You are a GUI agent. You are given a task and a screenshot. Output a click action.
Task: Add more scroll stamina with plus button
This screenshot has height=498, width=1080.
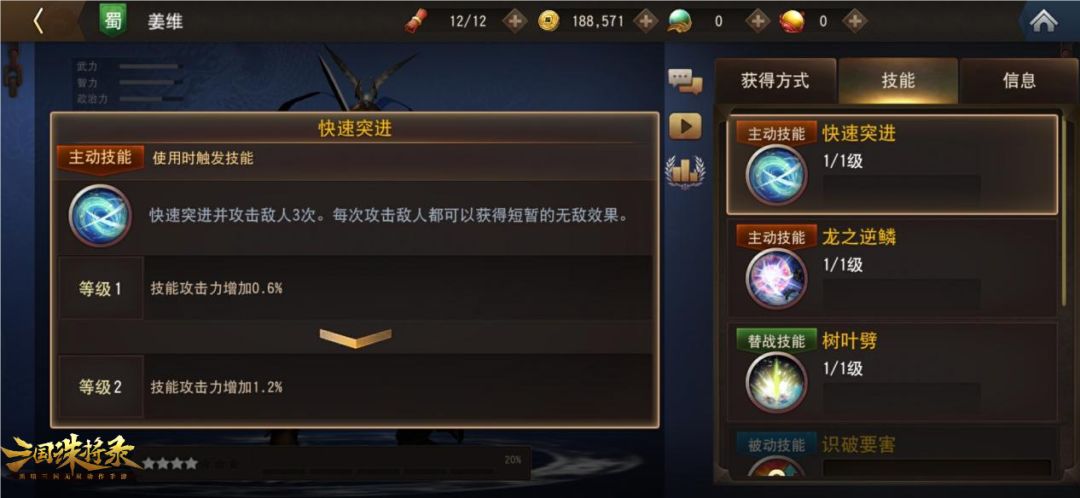coord(515,21)
